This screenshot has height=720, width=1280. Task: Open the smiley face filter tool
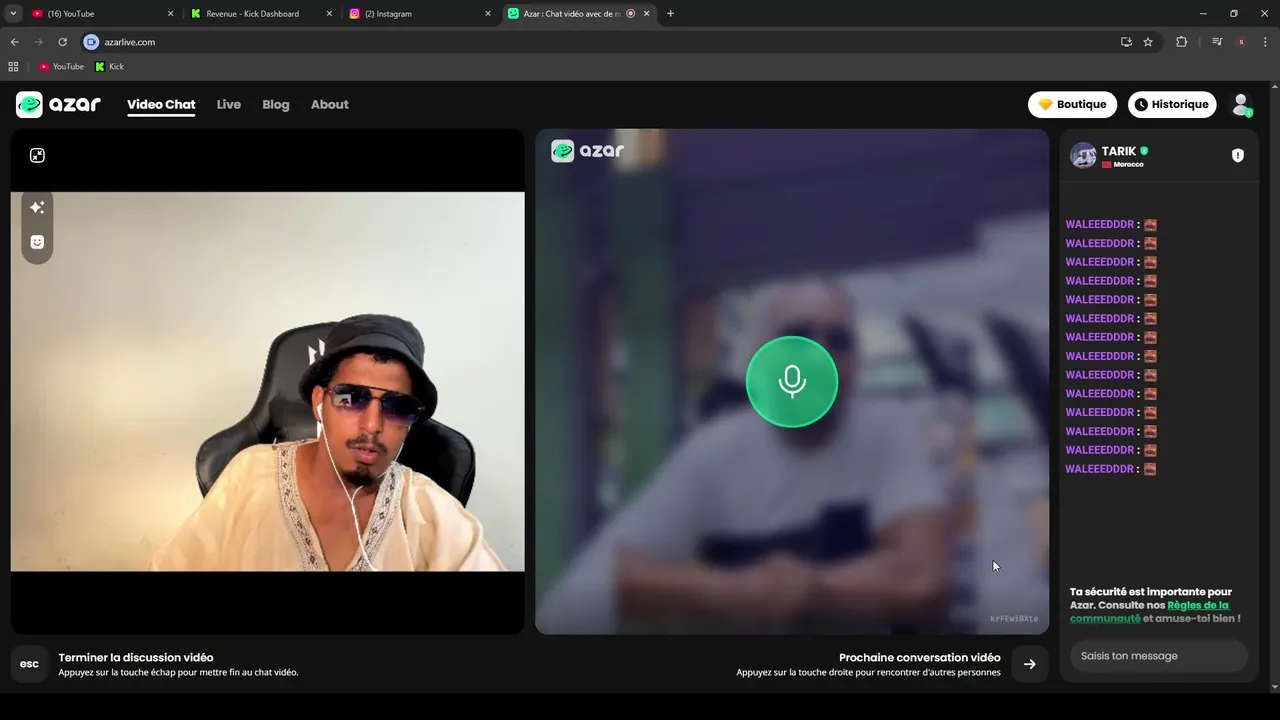37,242
